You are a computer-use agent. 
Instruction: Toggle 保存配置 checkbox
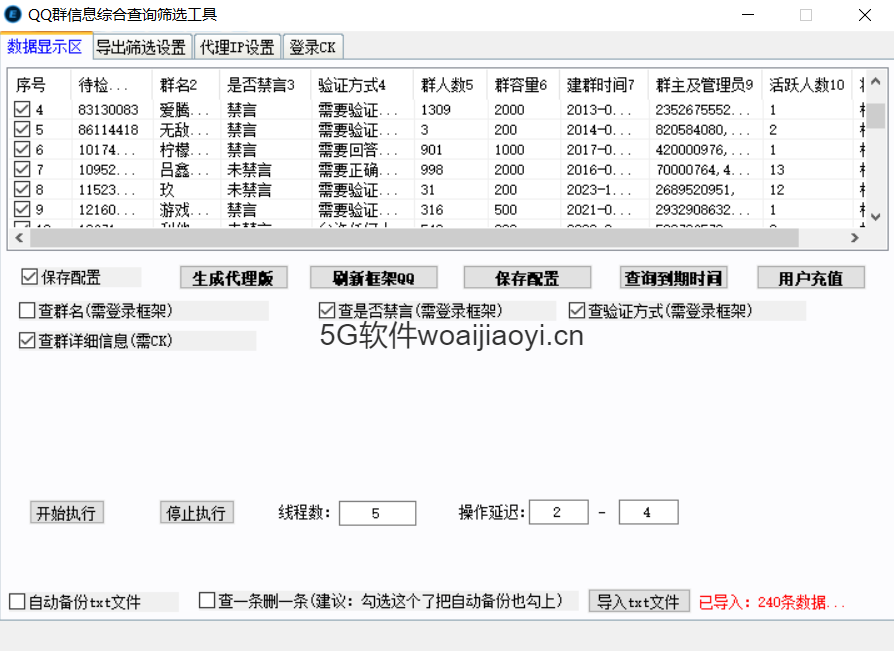(29, 277)
